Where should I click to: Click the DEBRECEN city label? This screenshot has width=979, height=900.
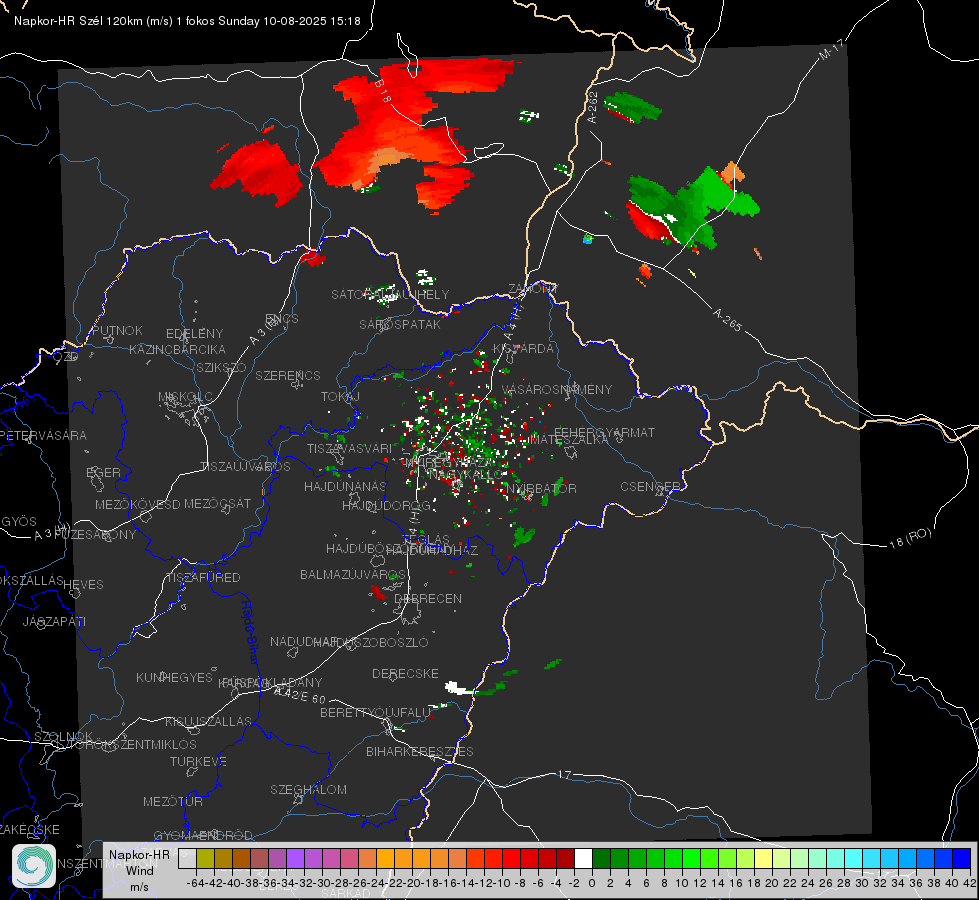pos(428,598)
